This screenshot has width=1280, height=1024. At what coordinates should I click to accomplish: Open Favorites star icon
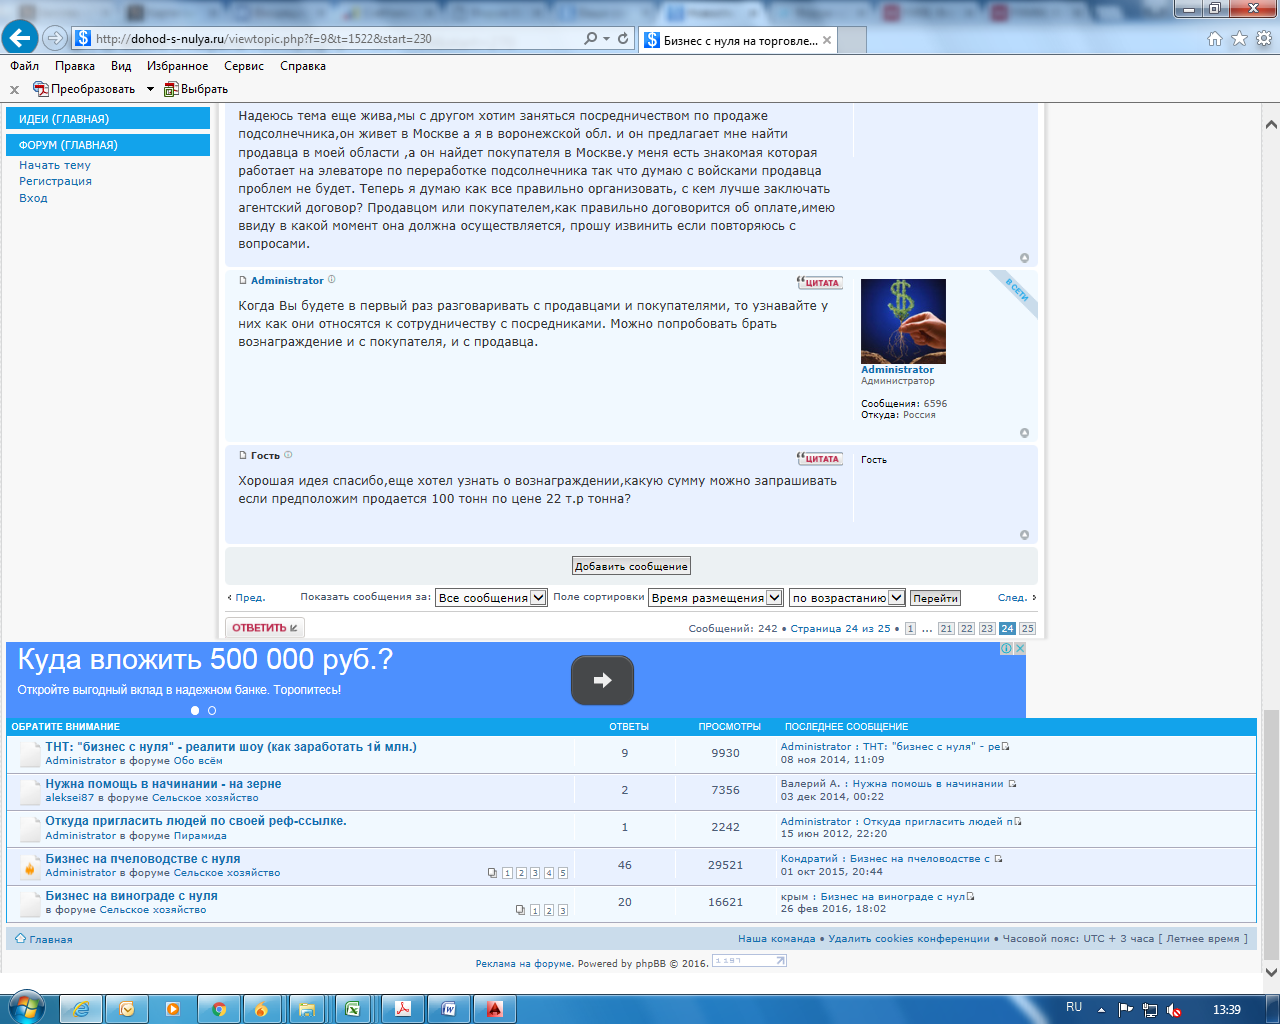1239,39
